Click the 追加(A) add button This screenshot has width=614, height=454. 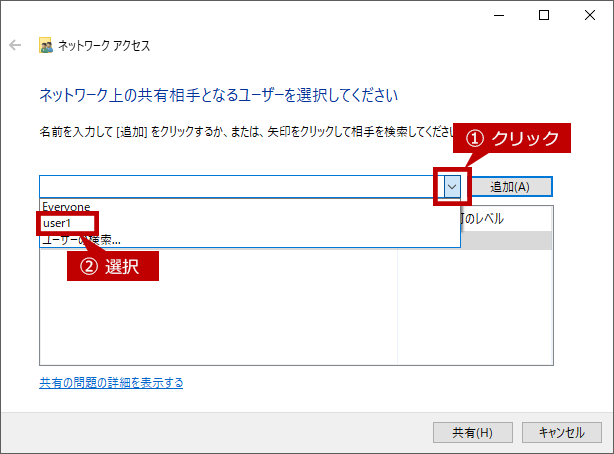(510, 186)
